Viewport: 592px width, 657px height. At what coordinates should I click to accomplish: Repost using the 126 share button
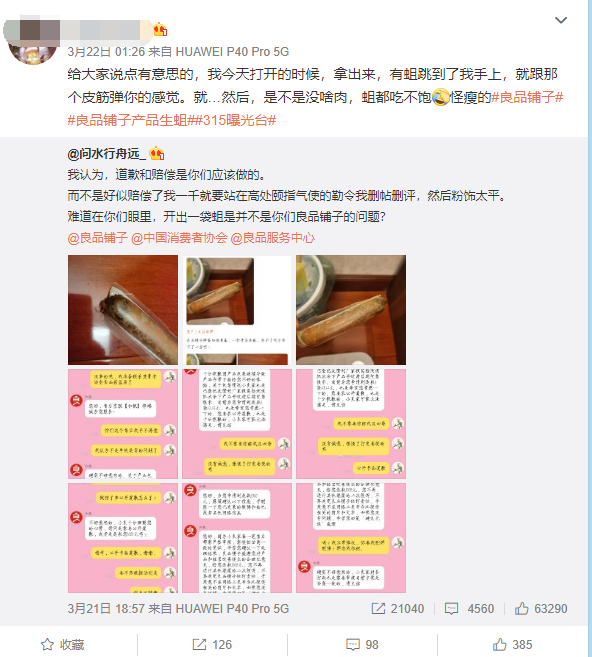(212, 644)
